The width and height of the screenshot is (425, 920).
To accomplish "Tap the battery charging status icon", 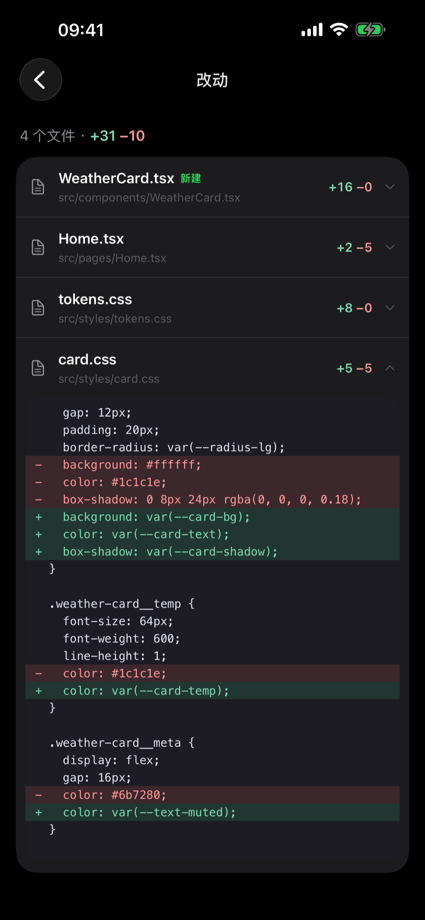I will pos(370,30).
